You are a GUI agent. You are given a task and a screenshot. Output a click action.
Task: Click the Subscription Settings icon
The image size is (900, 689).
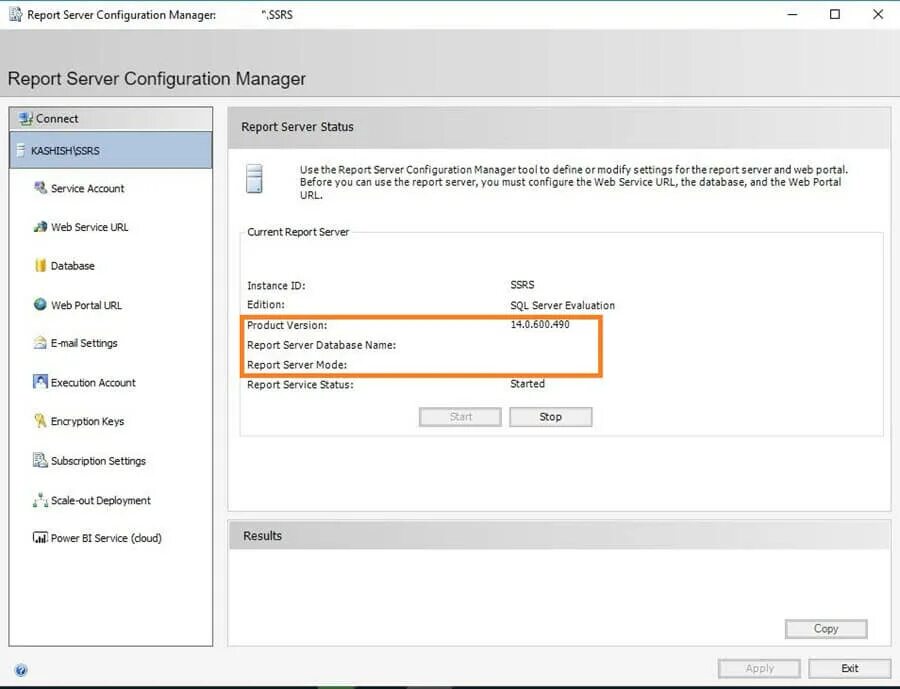click(40, 460)
